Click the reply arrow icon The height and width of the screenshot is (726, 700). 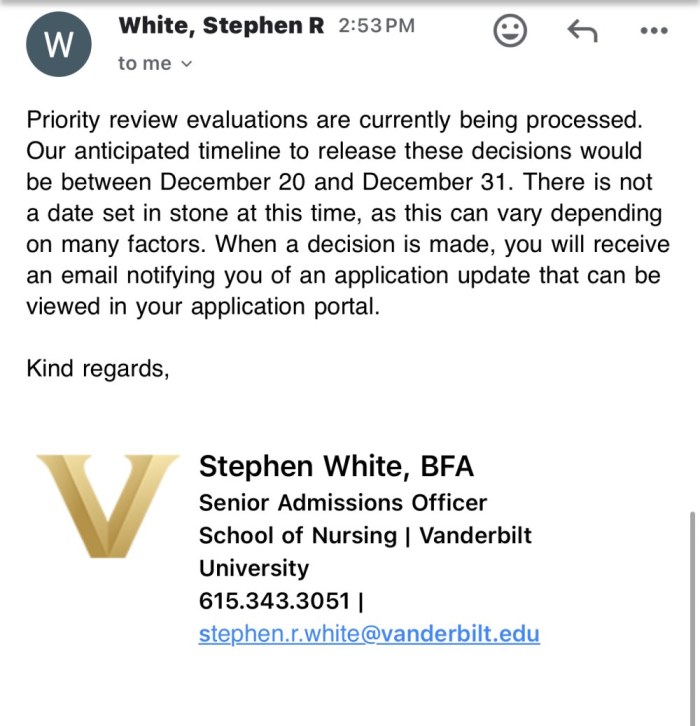coord(582,31)
